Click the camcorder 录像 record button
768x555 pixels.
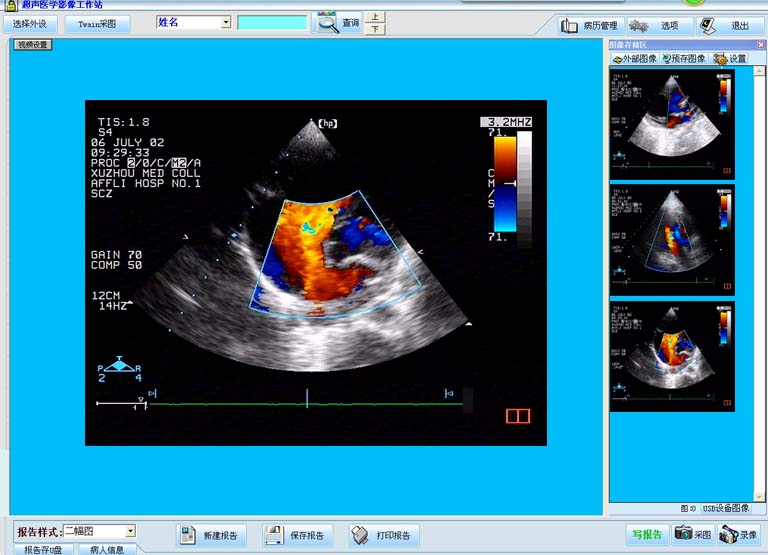(738, 534)
